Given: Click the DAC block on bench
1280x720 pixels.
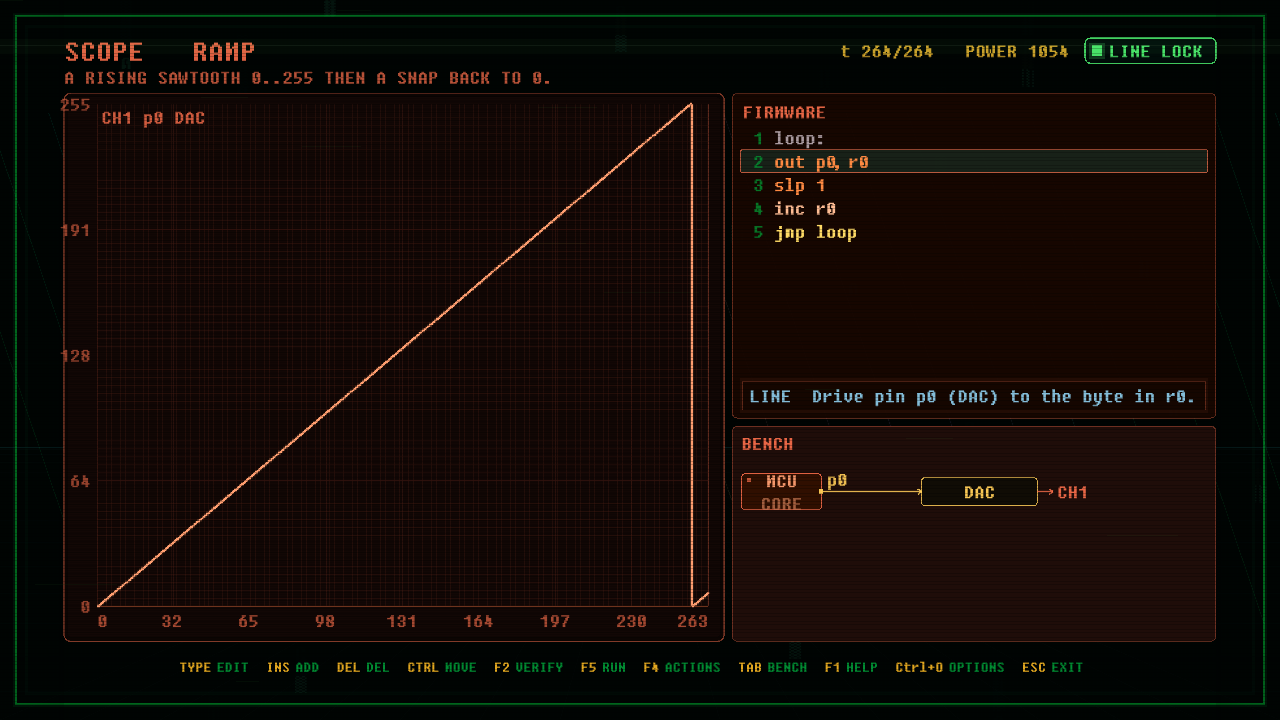Looking at the screenshot, I should point(979,492).
